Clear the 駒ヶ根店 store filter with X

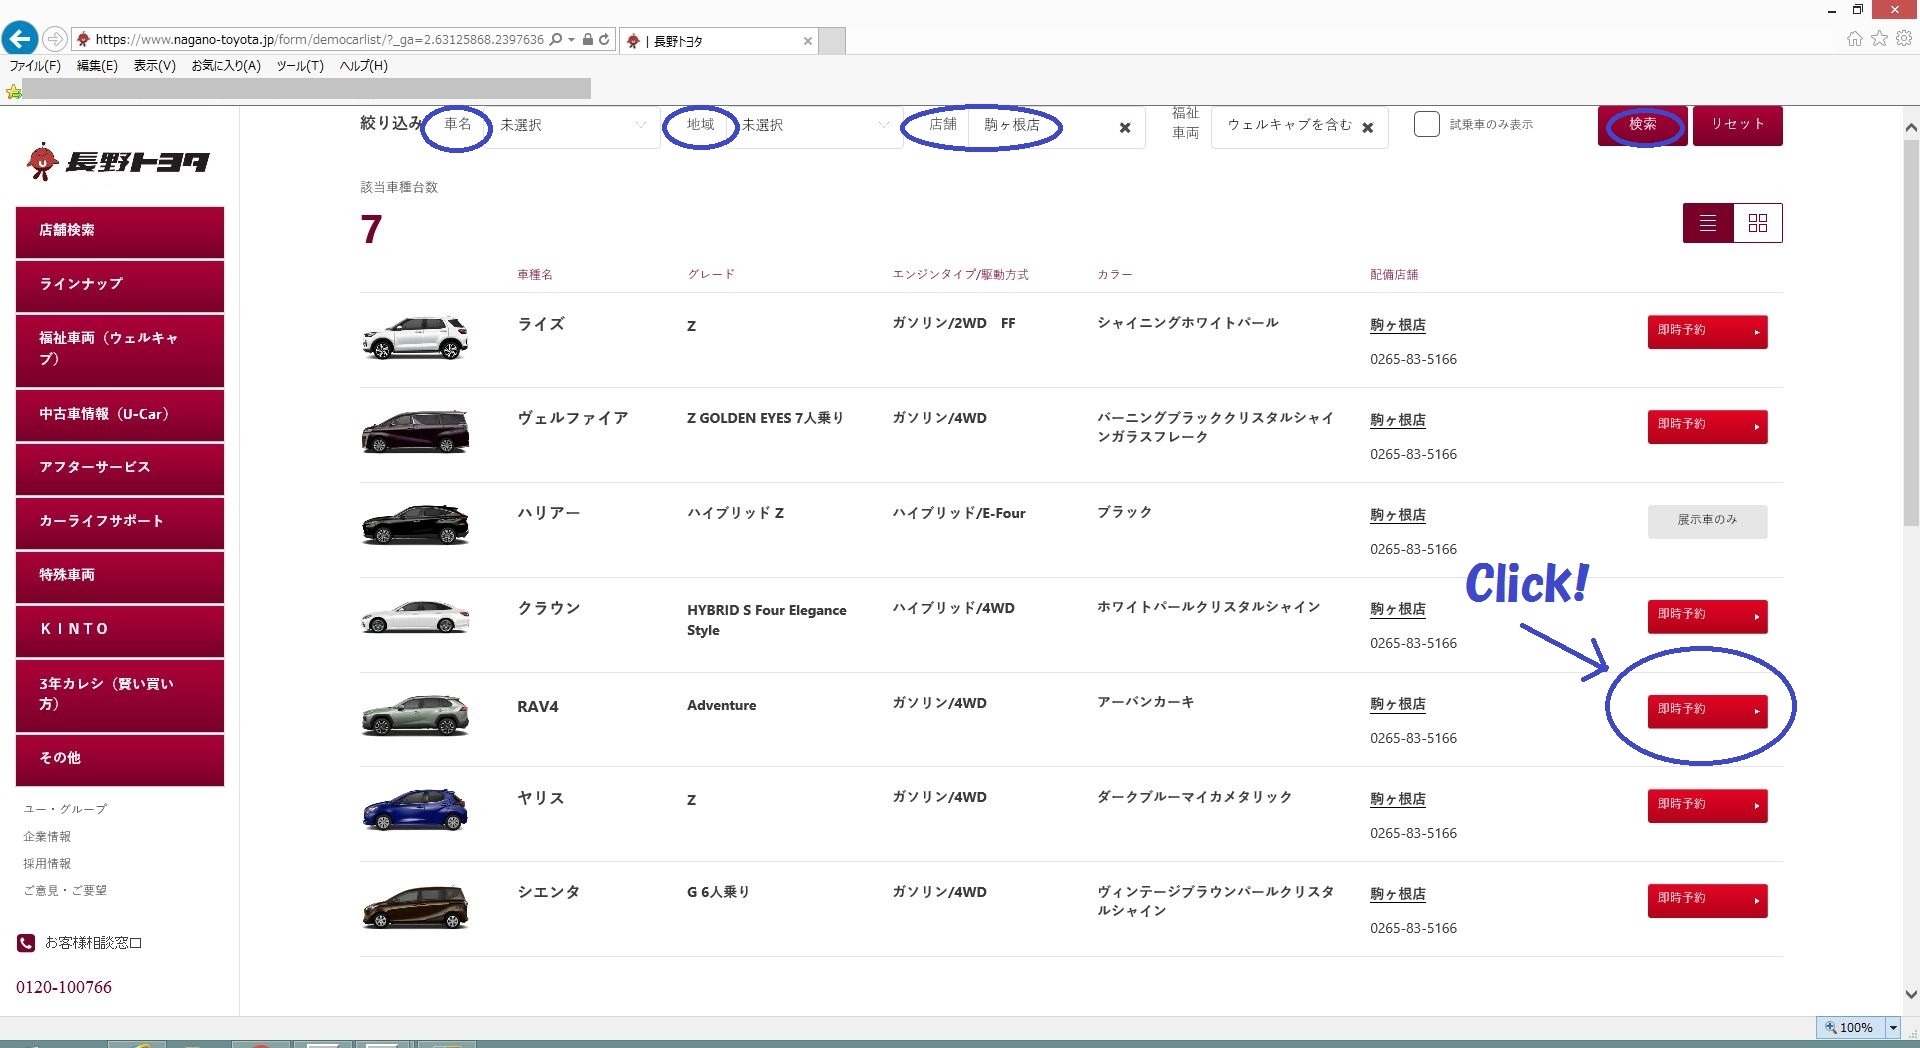1125,127
